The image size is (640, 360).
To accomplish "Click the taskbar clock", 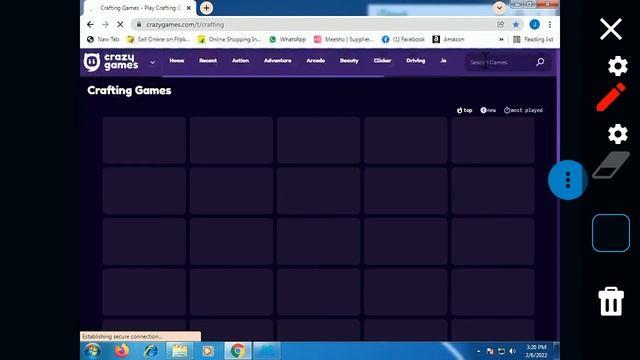I will 536,351.
